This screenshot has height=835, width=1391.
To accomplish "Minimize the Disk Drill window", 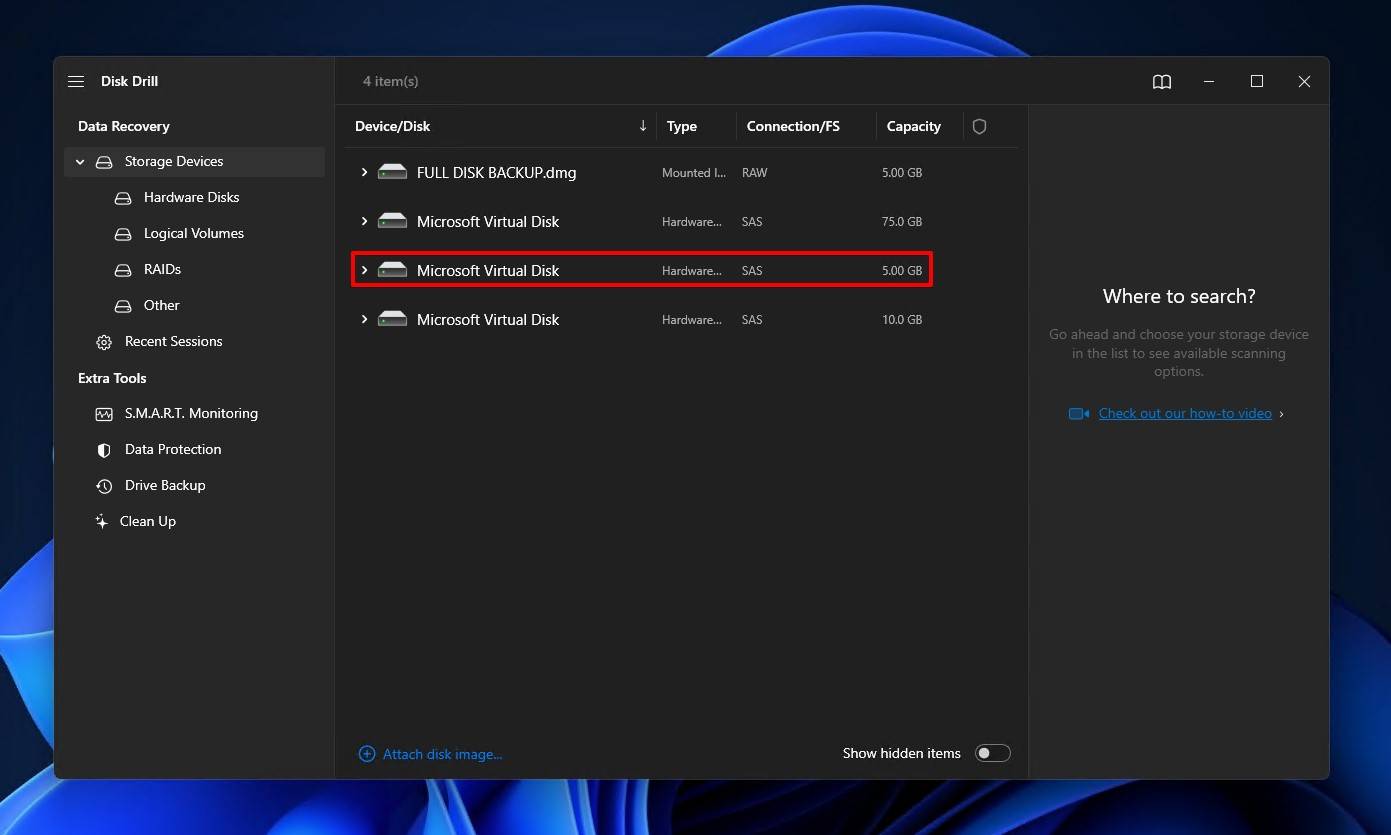I will click(x=1210, y=82).
